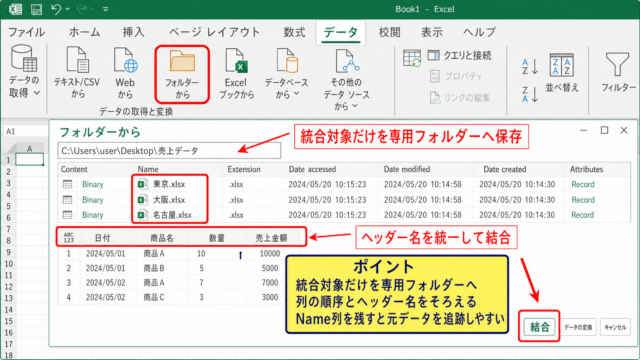Click the table icon in 東京.xlsx row
Image resolution: width=640 pixels, height=360 pixels.
tap(67, 184)
